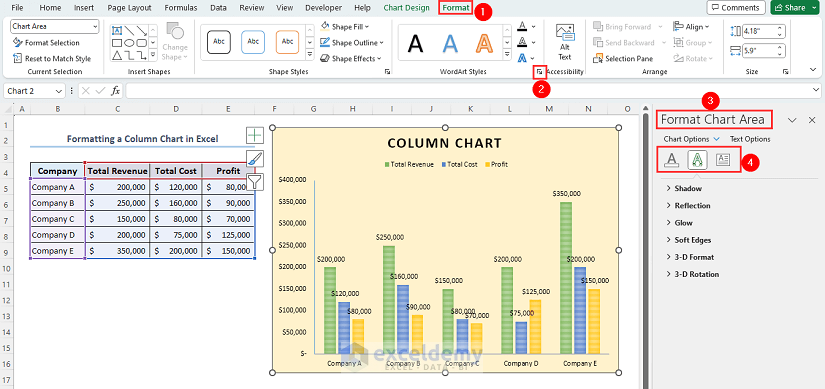Expand the formula bar
Screen dimensions: 825x389
[816, 91]
